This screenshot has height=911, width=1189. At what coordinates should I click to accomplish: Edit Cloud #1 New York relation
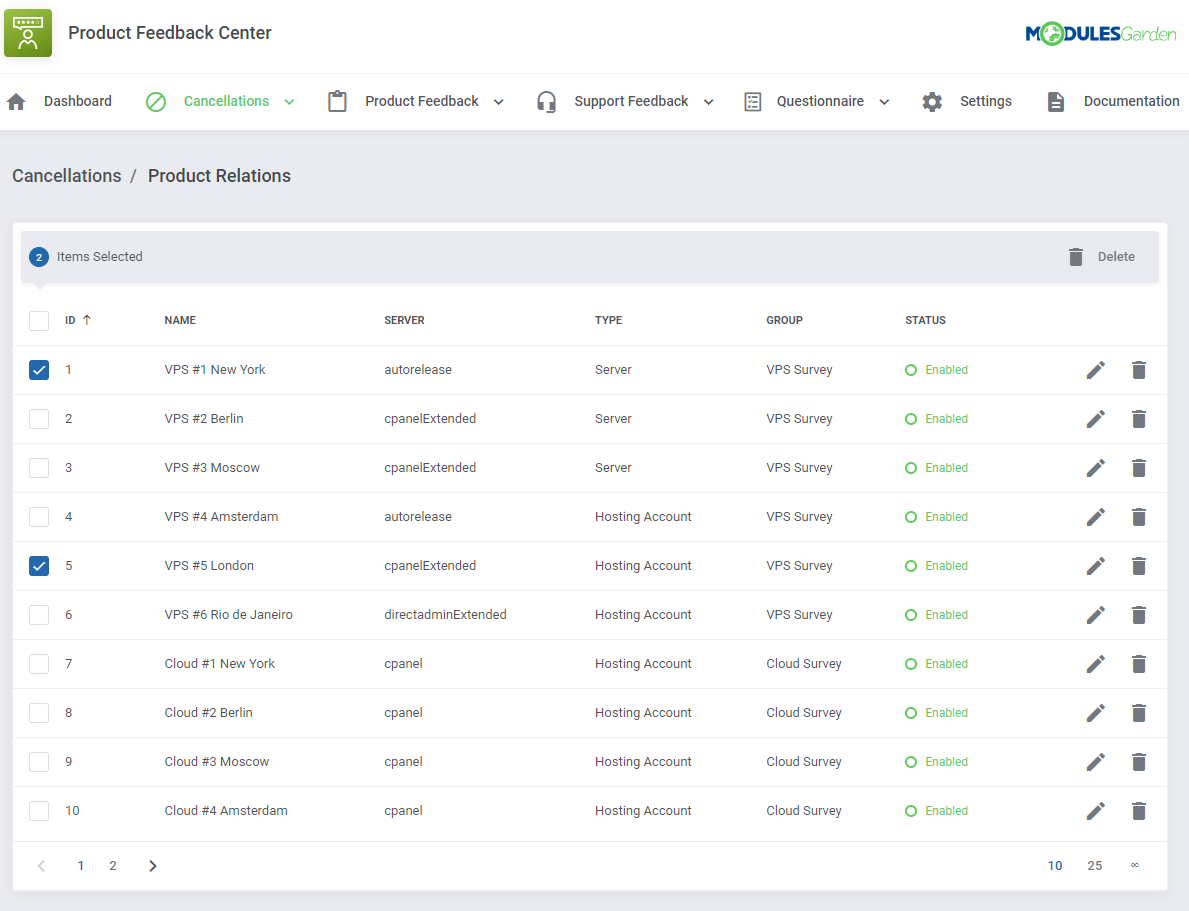click(x=1096, y=664)
